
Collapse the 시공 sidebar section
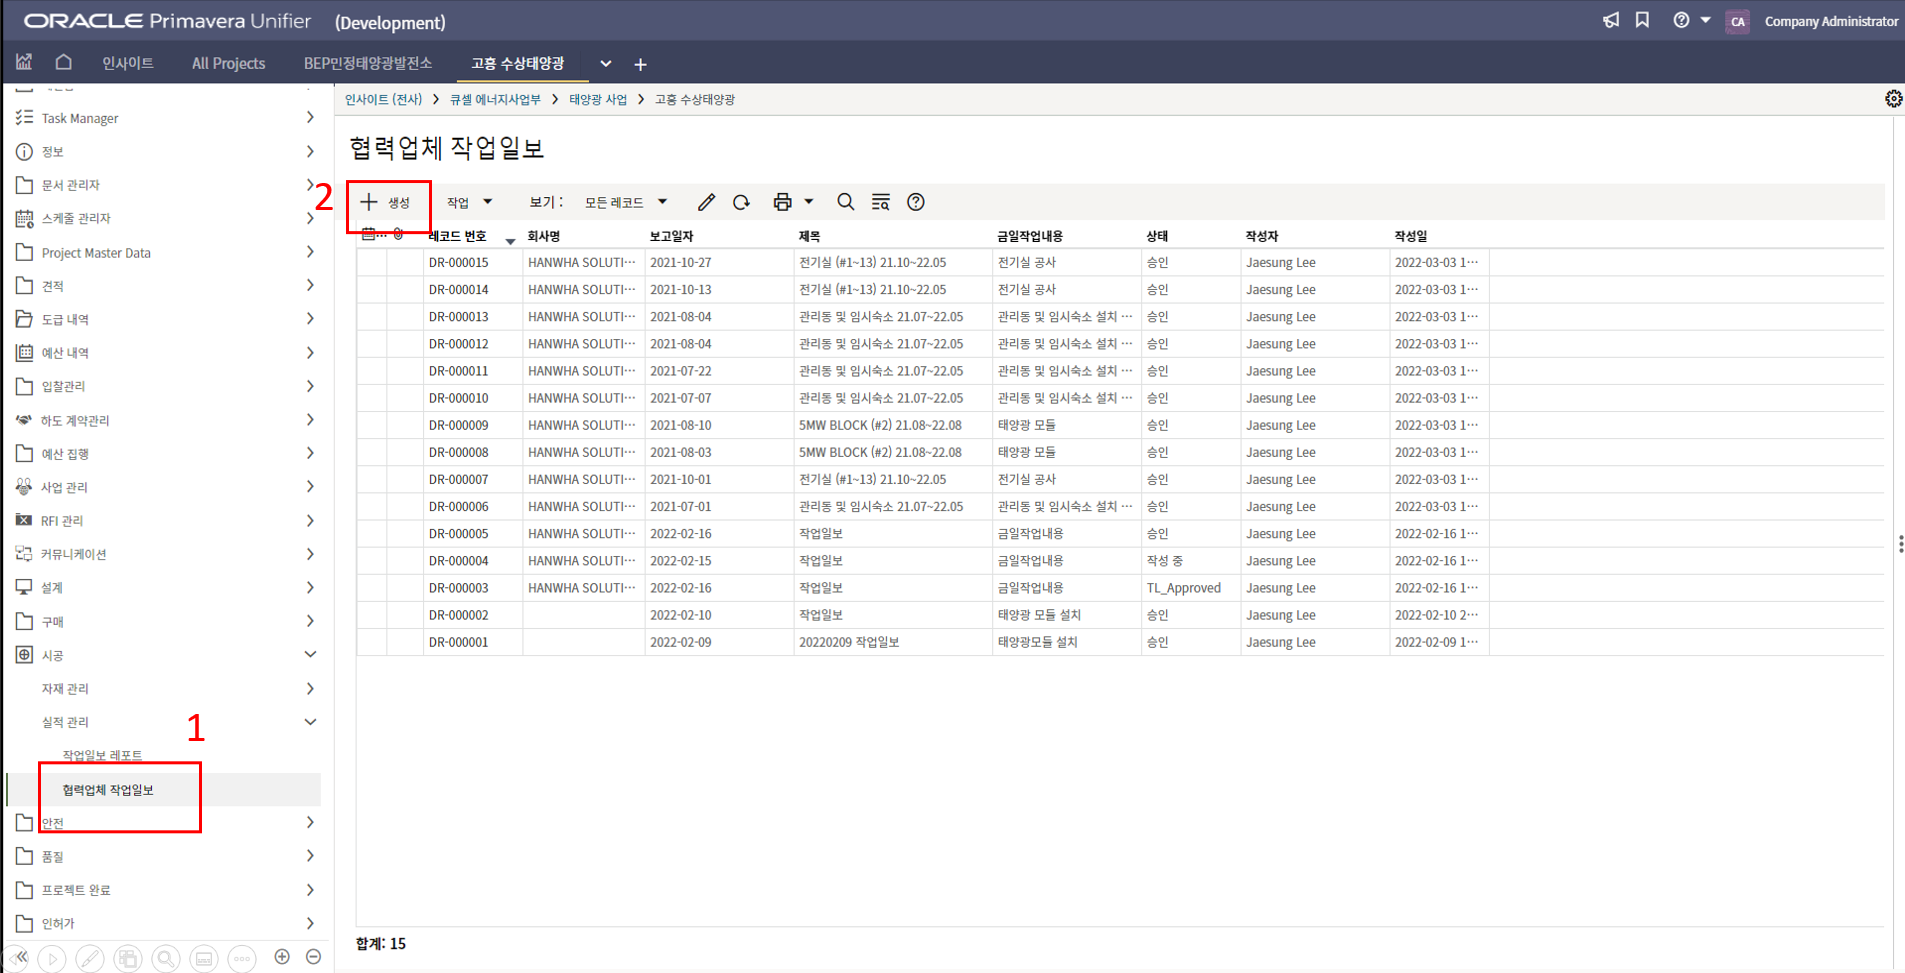(310, 655)
